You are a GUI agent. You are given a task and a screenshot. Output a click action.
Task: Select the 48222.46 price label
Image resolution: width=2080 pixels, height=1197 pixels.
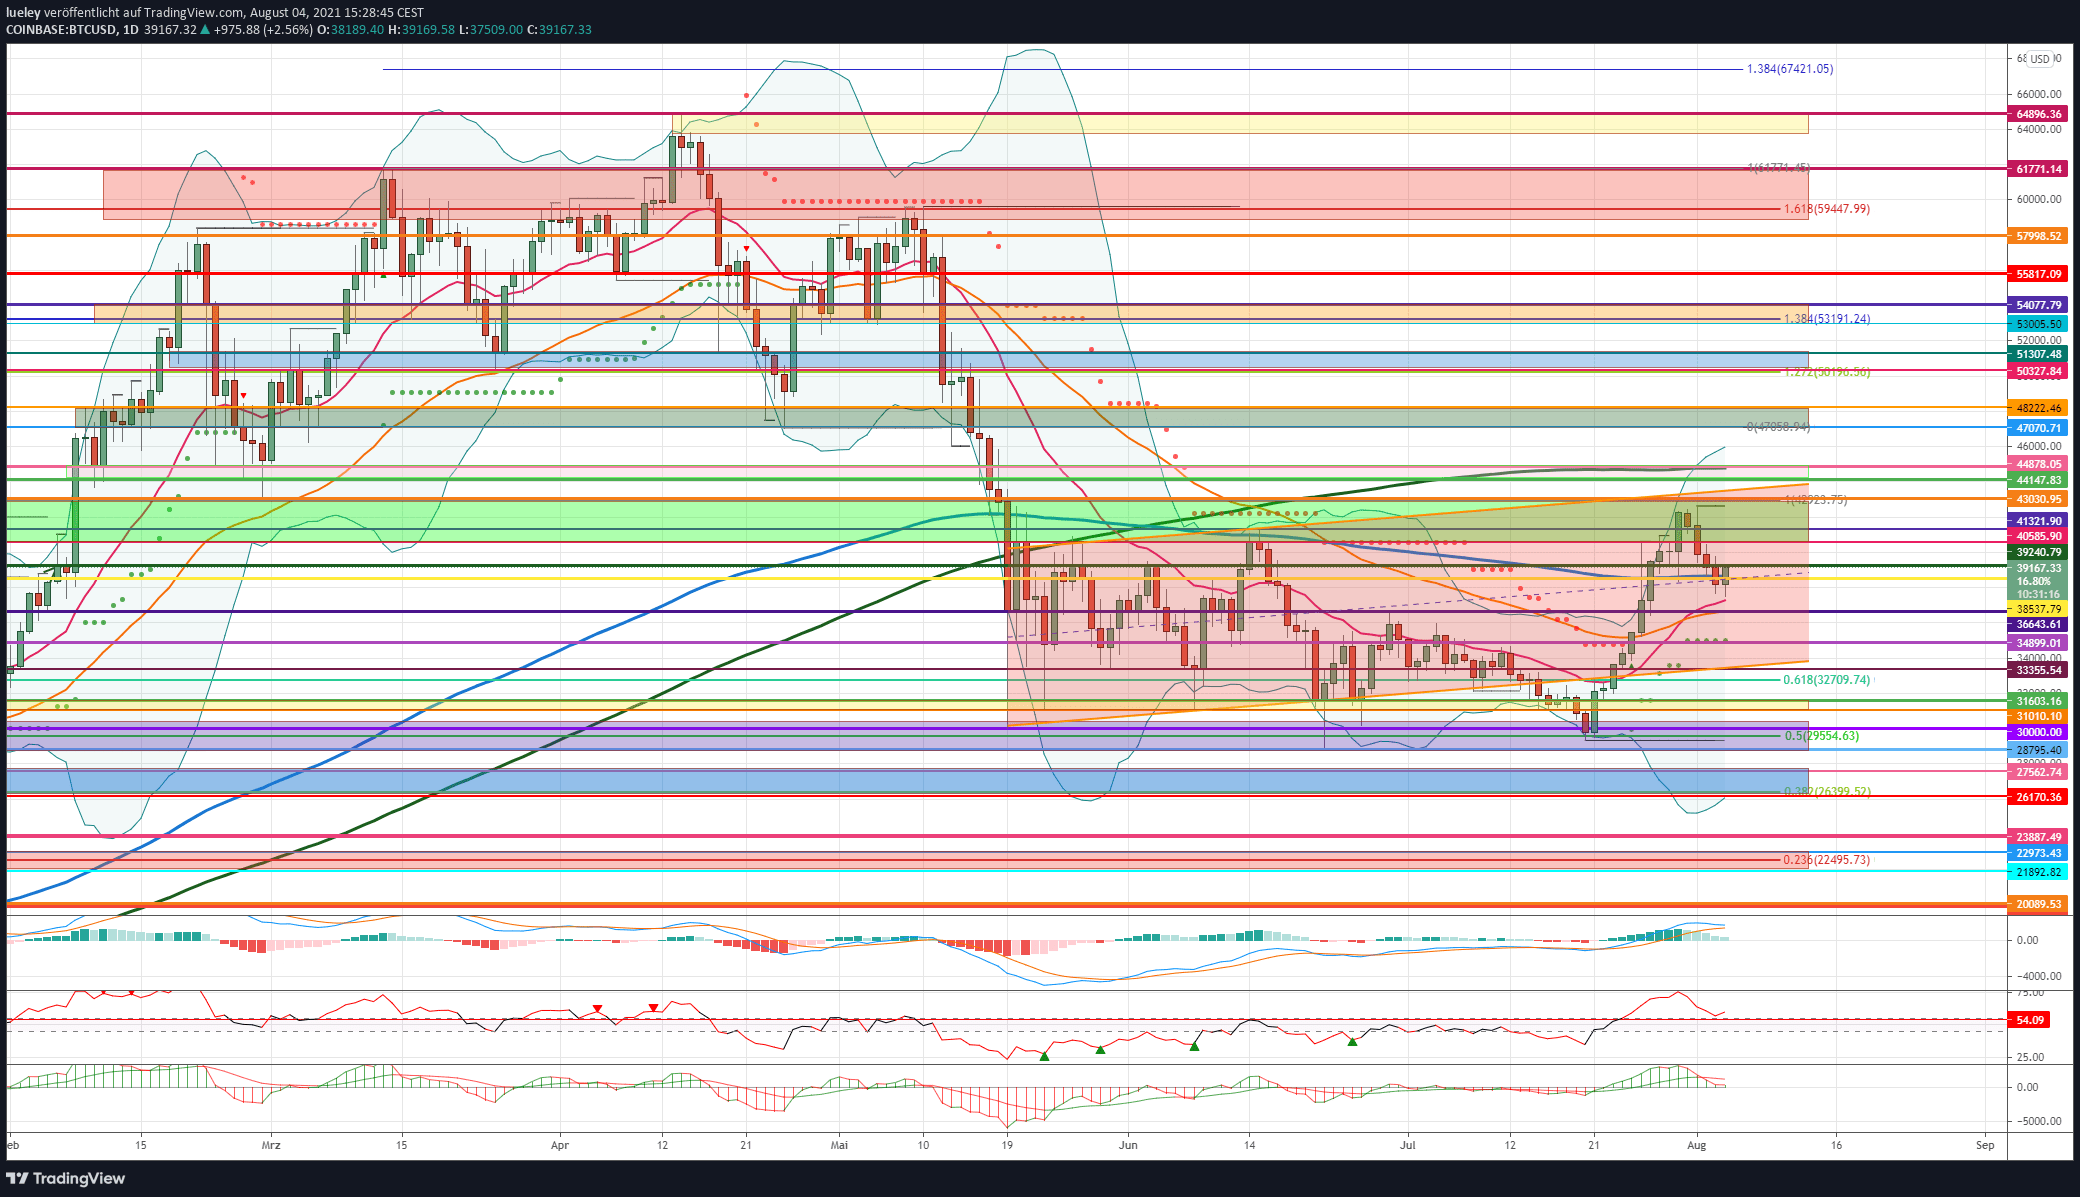point(2038,408)
